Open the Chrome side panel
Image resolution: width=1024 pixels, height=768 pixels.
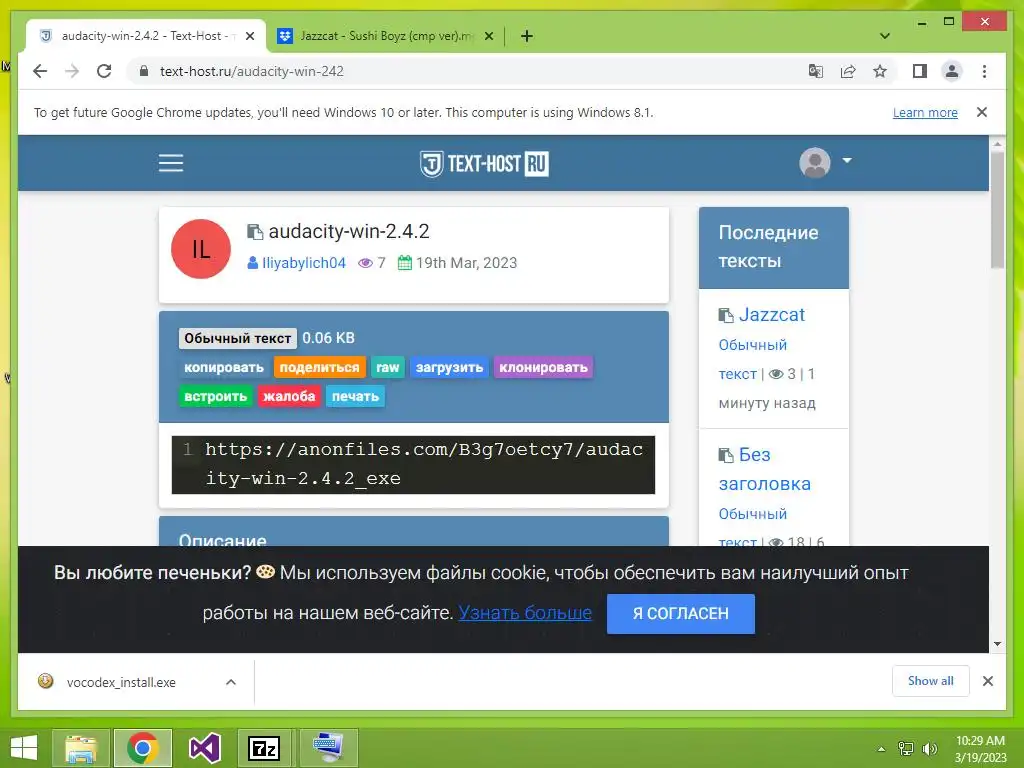(x=920, y=71)
